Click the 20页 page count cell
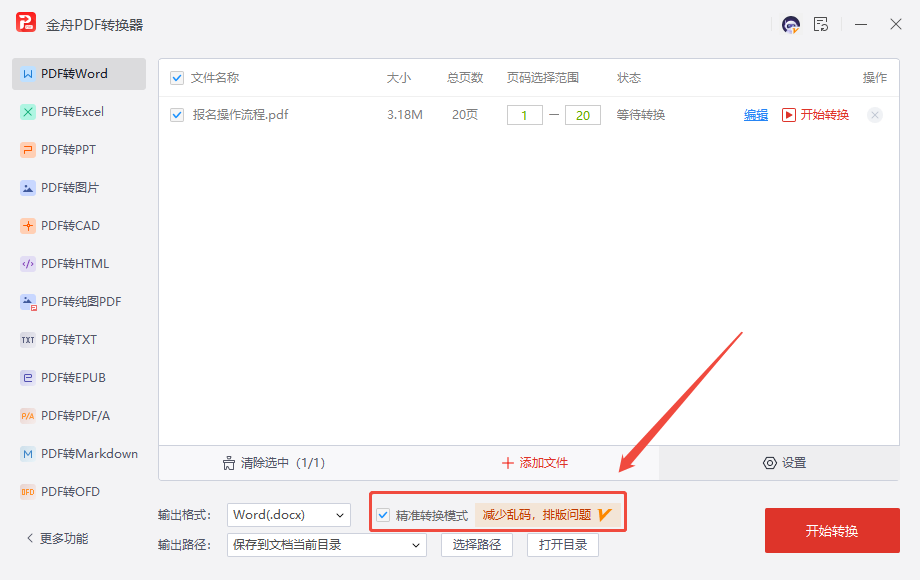The image size is (920, 580). pos(465,115)
